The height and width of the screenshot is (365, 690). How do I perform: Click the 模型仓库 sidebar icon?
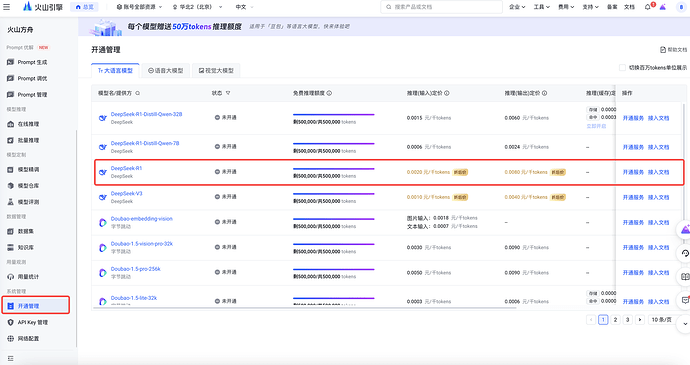point(11,186)
